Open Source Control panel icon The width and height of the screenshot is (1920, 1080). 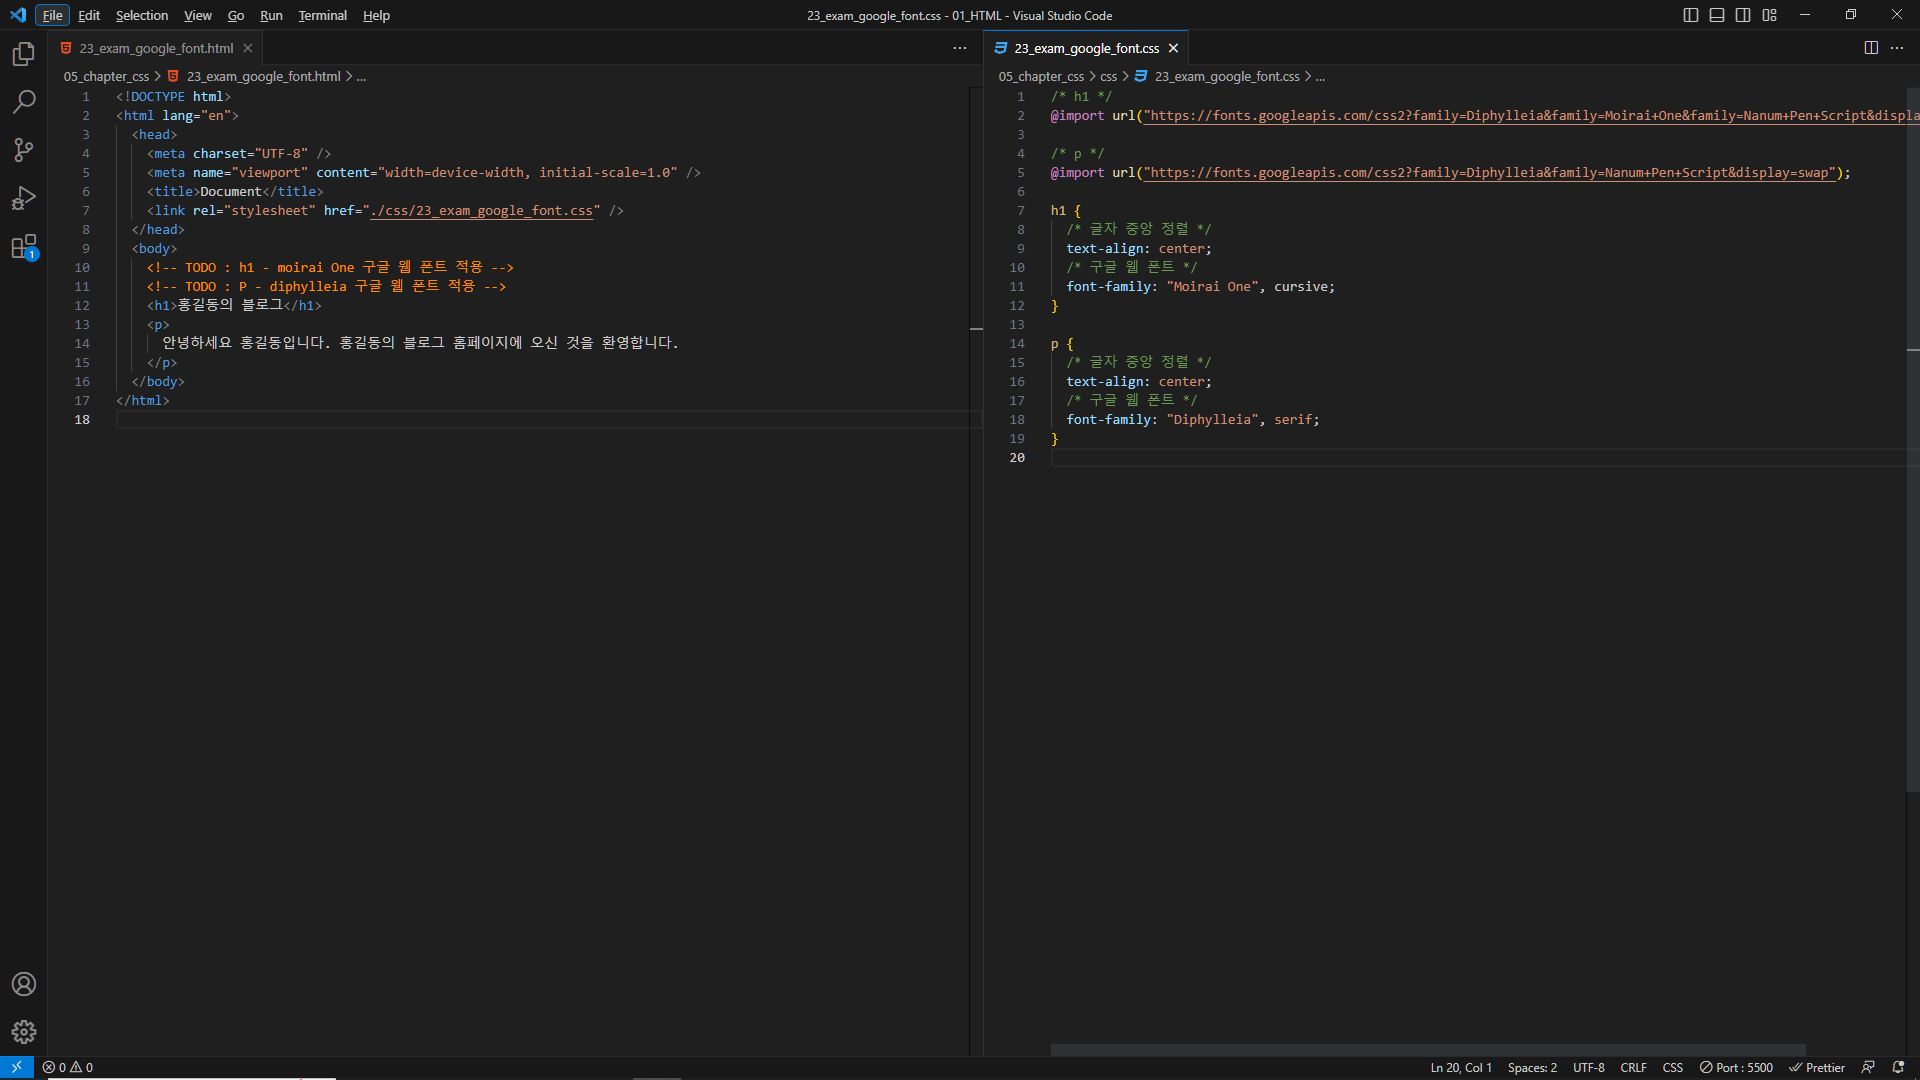click(24, 150)
